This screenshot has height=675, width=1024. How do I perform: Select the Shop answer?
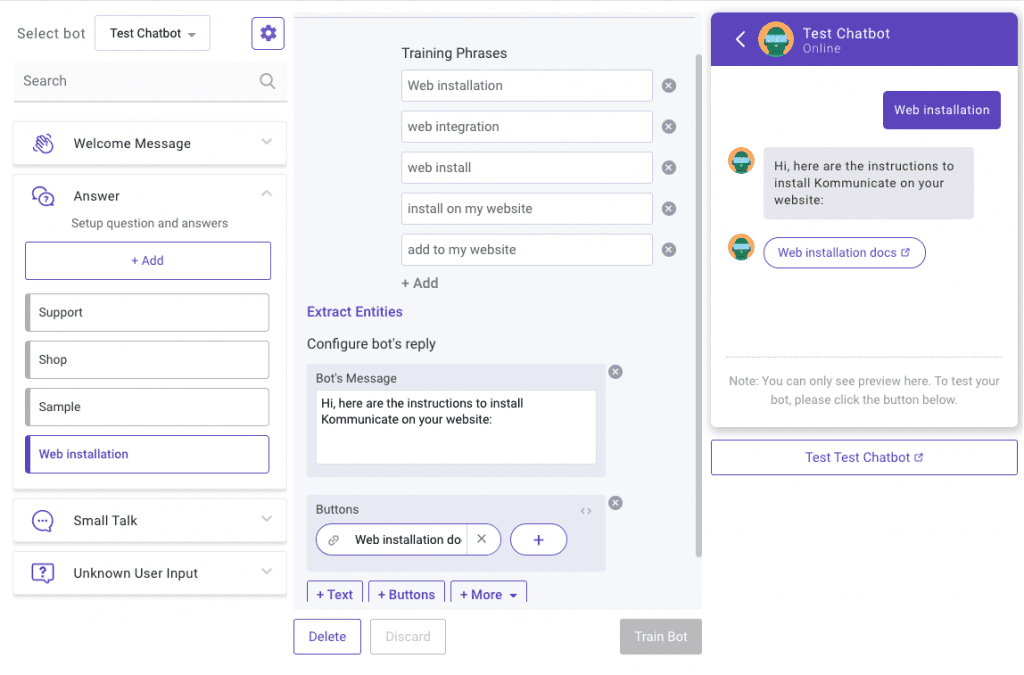pyautogui.click(x=147, y=360)
